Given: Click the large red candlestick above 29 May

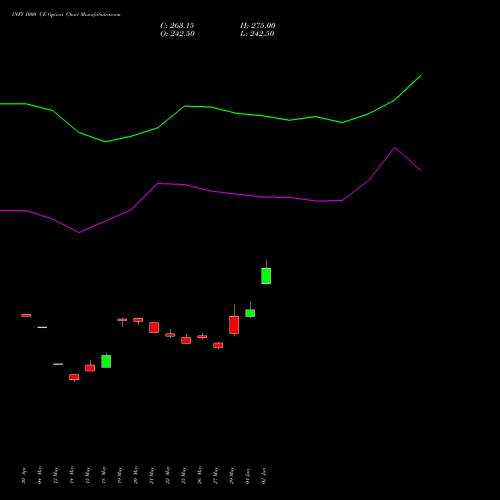Looking at the screenshot, I should click(234, 325).
